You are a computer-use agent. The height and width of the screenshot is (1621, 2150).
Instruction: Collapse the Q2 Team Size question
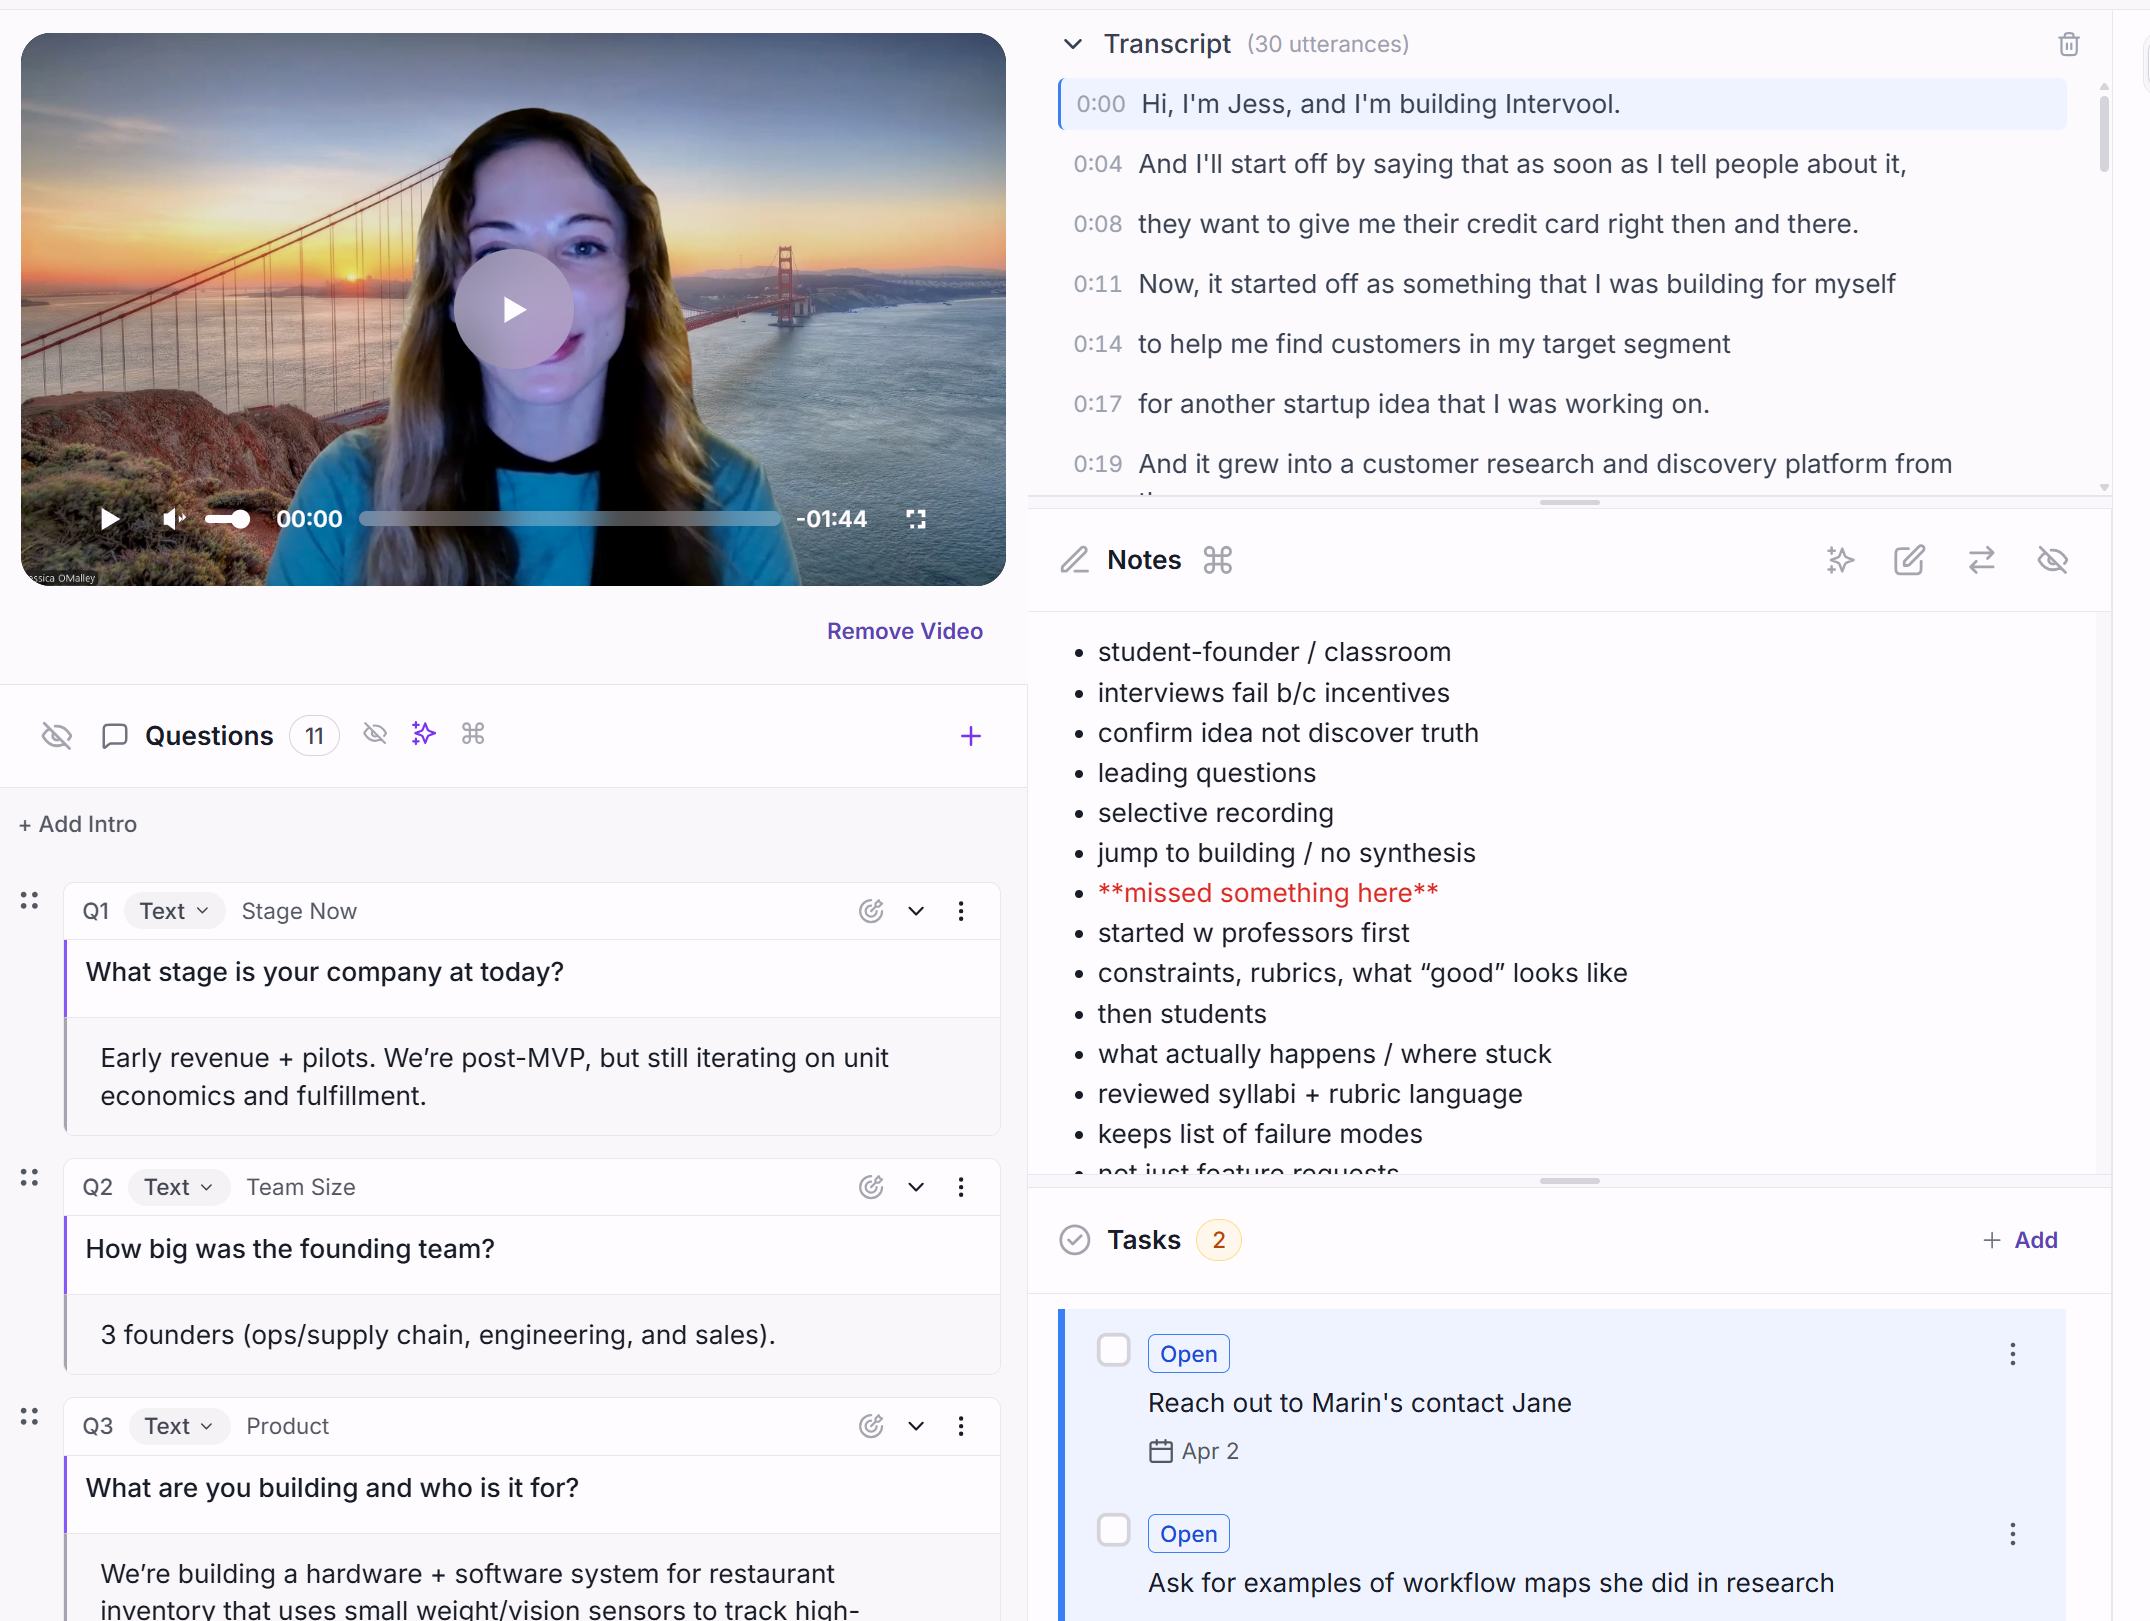916,1187
